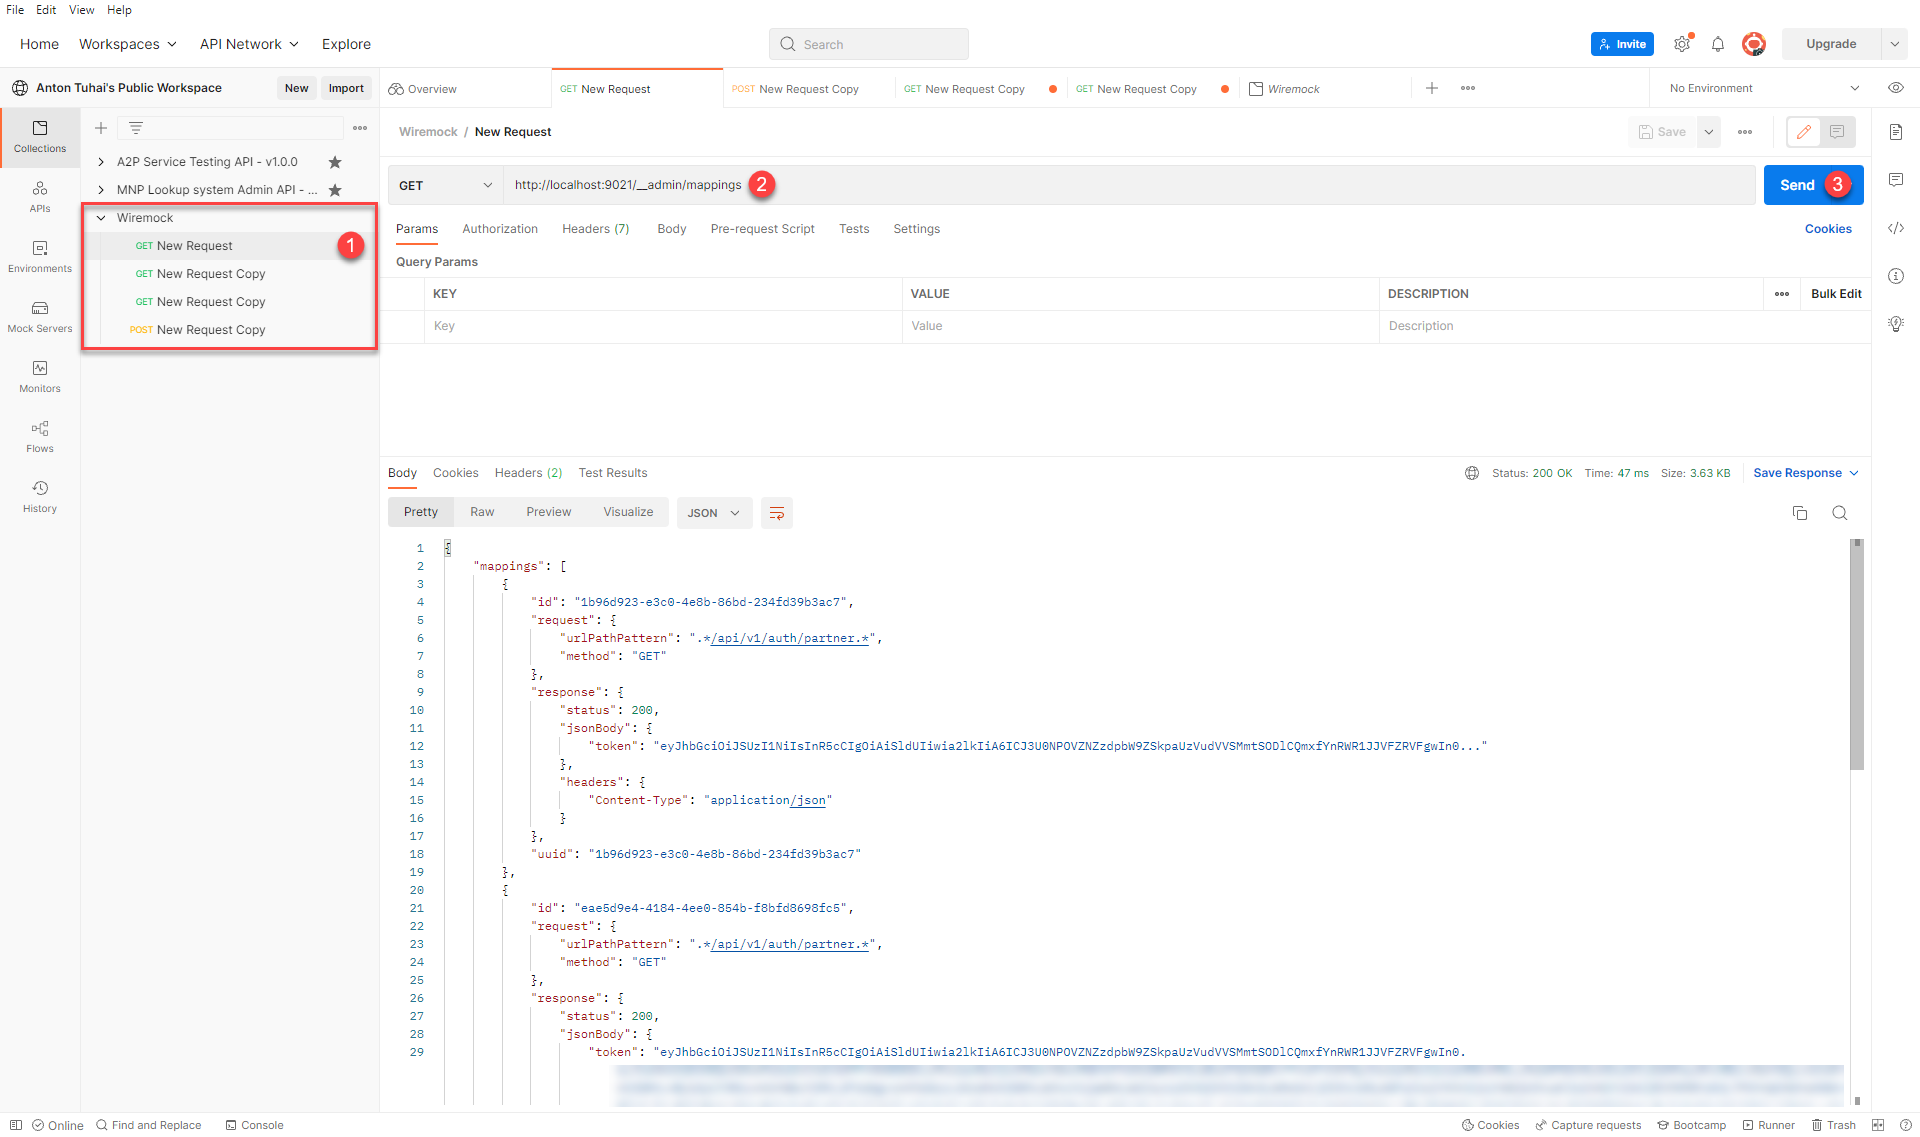Open the Mock Servers sidebar panel
The image size is (1920, 1137).
40,316
